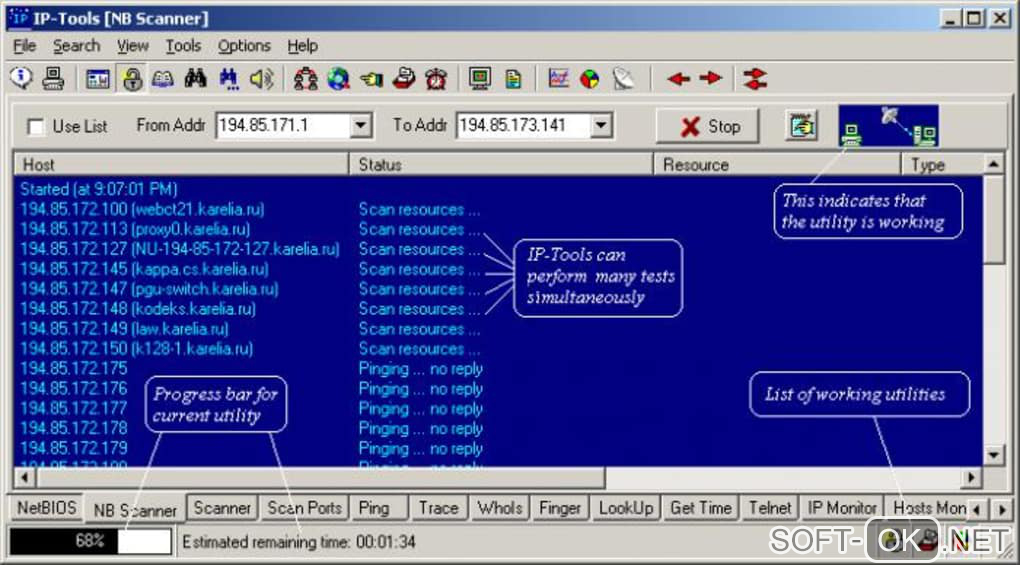Viewport: 1020px width, 565px height.
Task: Open the Help menu
Action: 302,46
